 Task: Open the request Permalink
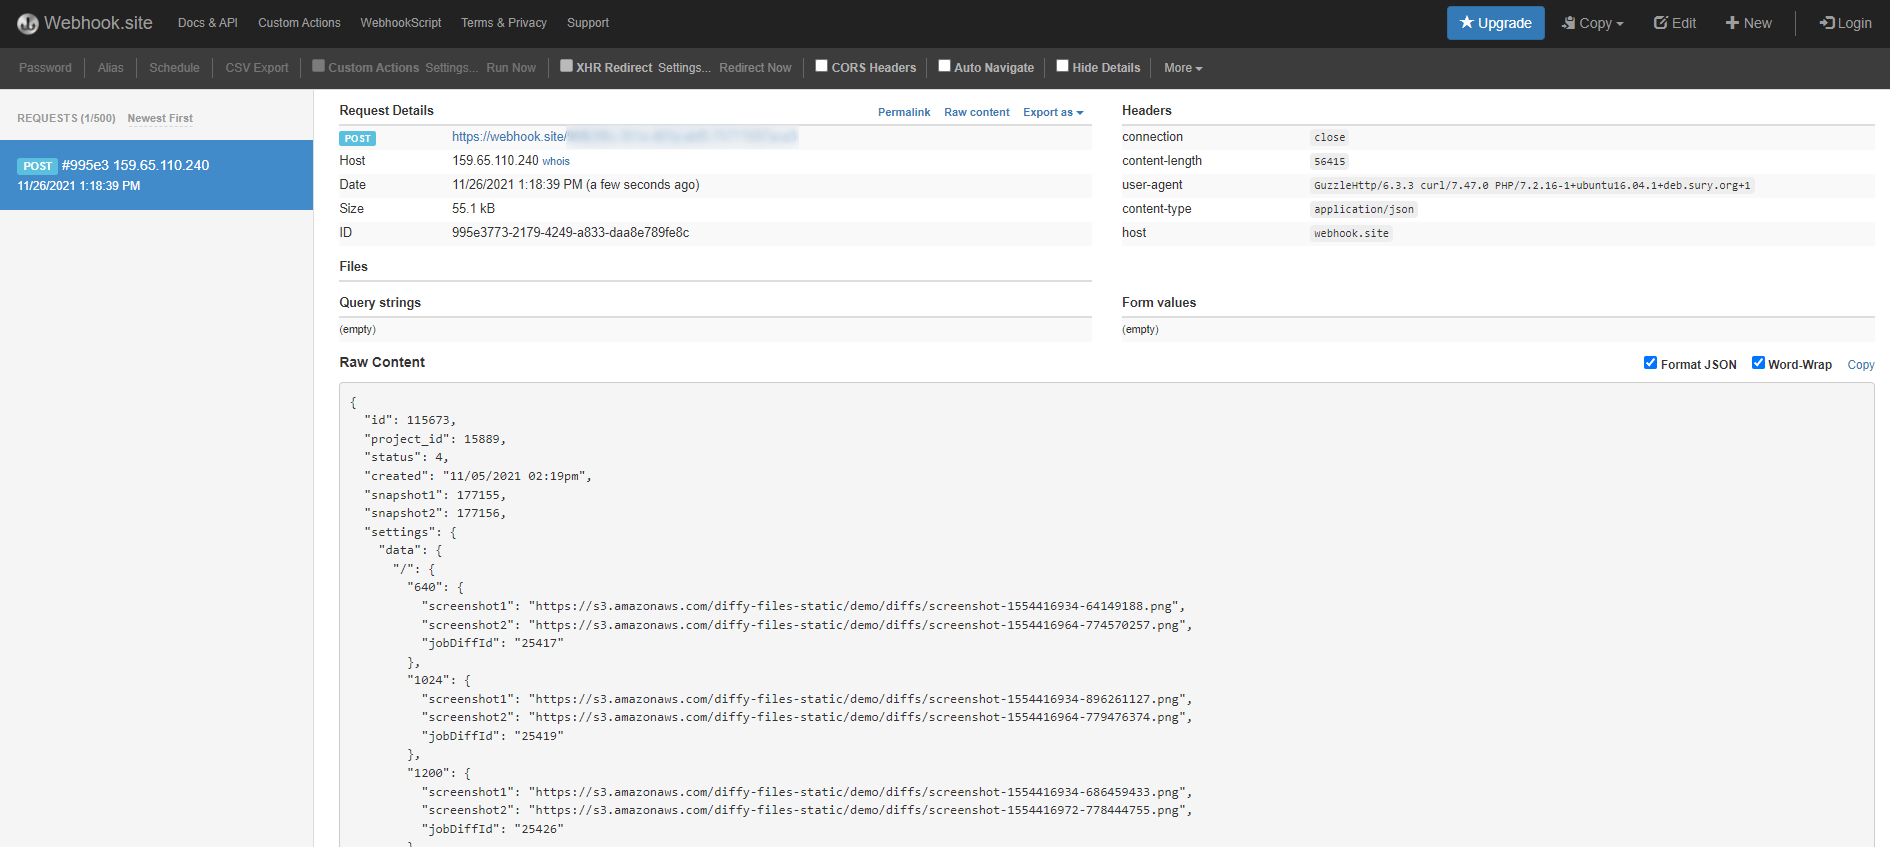coord(904,112)
